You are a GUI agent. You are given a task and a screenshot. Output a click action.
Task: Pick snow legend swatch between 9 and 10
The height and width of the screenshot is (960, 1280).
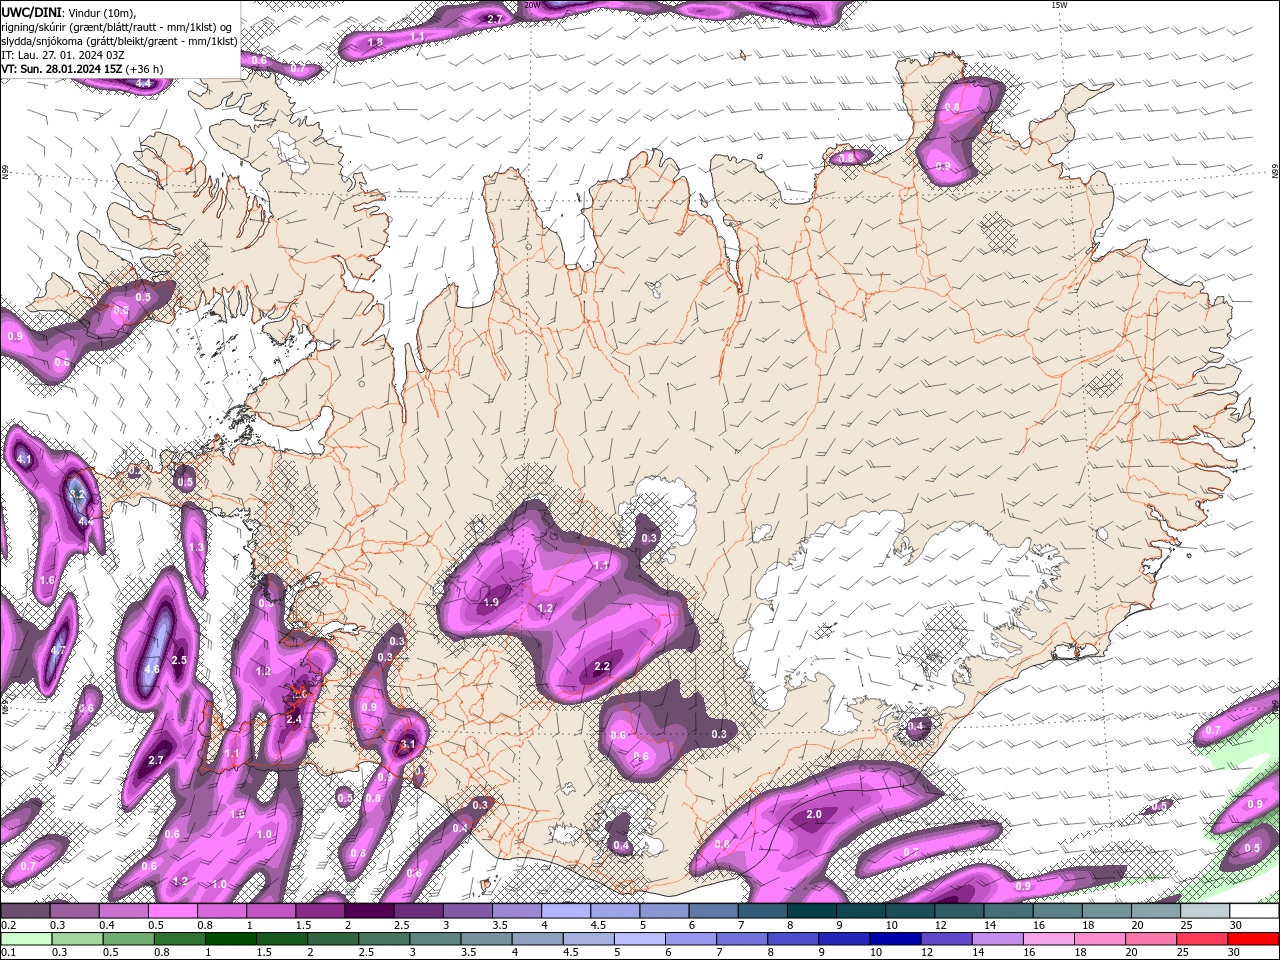point(860,911)
